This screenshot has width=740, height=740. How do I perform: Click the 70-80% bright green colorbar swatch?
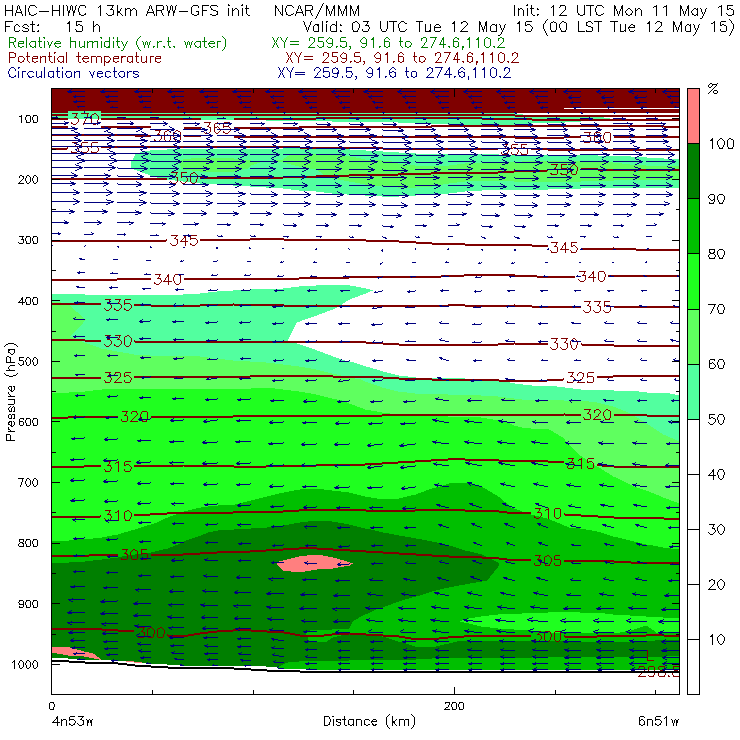[x=693, y=281]
